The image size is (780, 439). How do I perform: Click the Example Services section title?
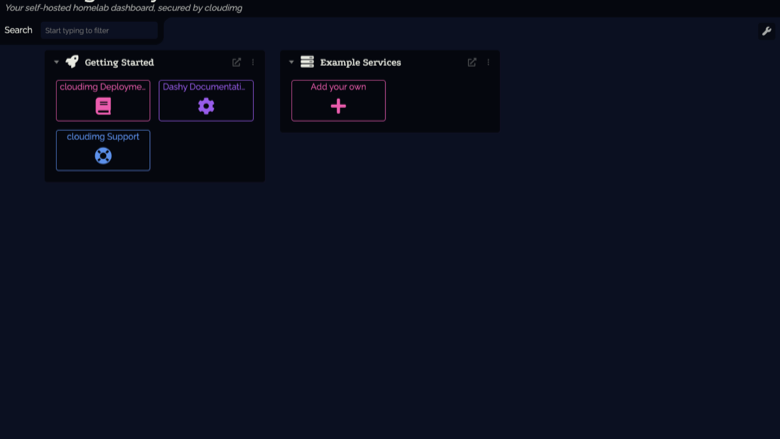click(x=360, y=62)
